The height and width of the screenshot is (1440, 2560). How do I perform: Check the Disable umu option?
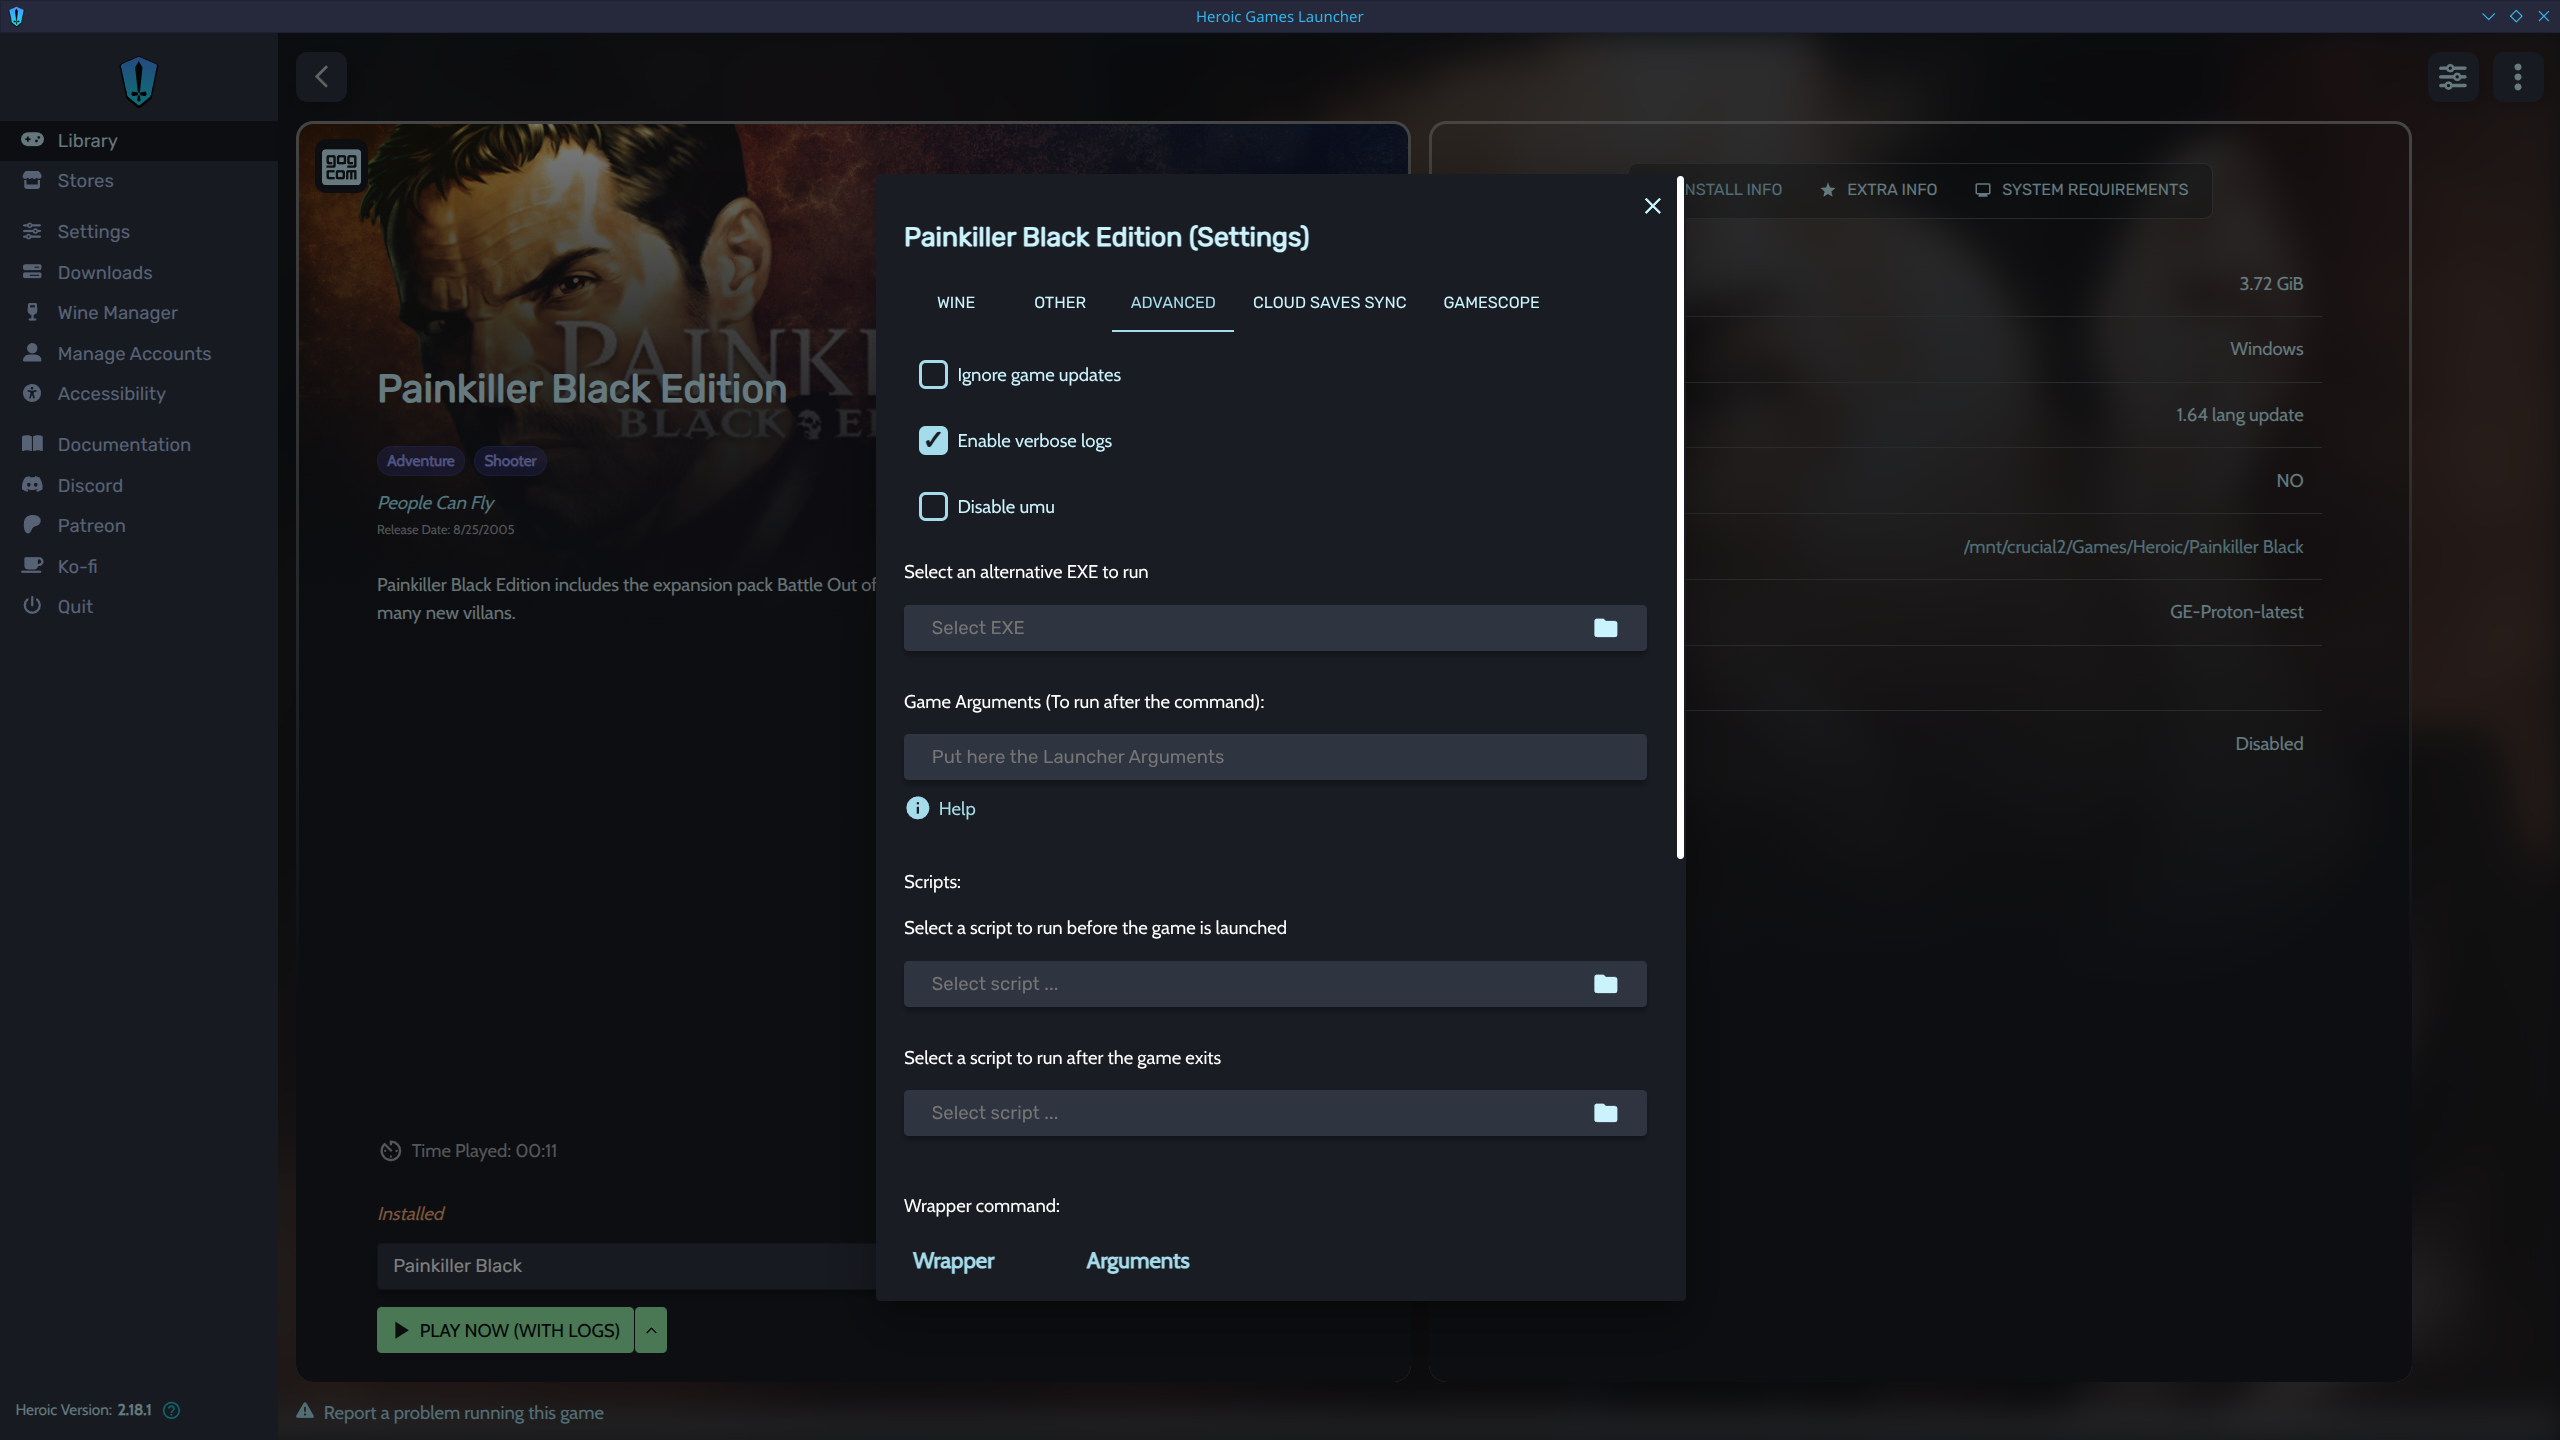(x=933, y=507)
